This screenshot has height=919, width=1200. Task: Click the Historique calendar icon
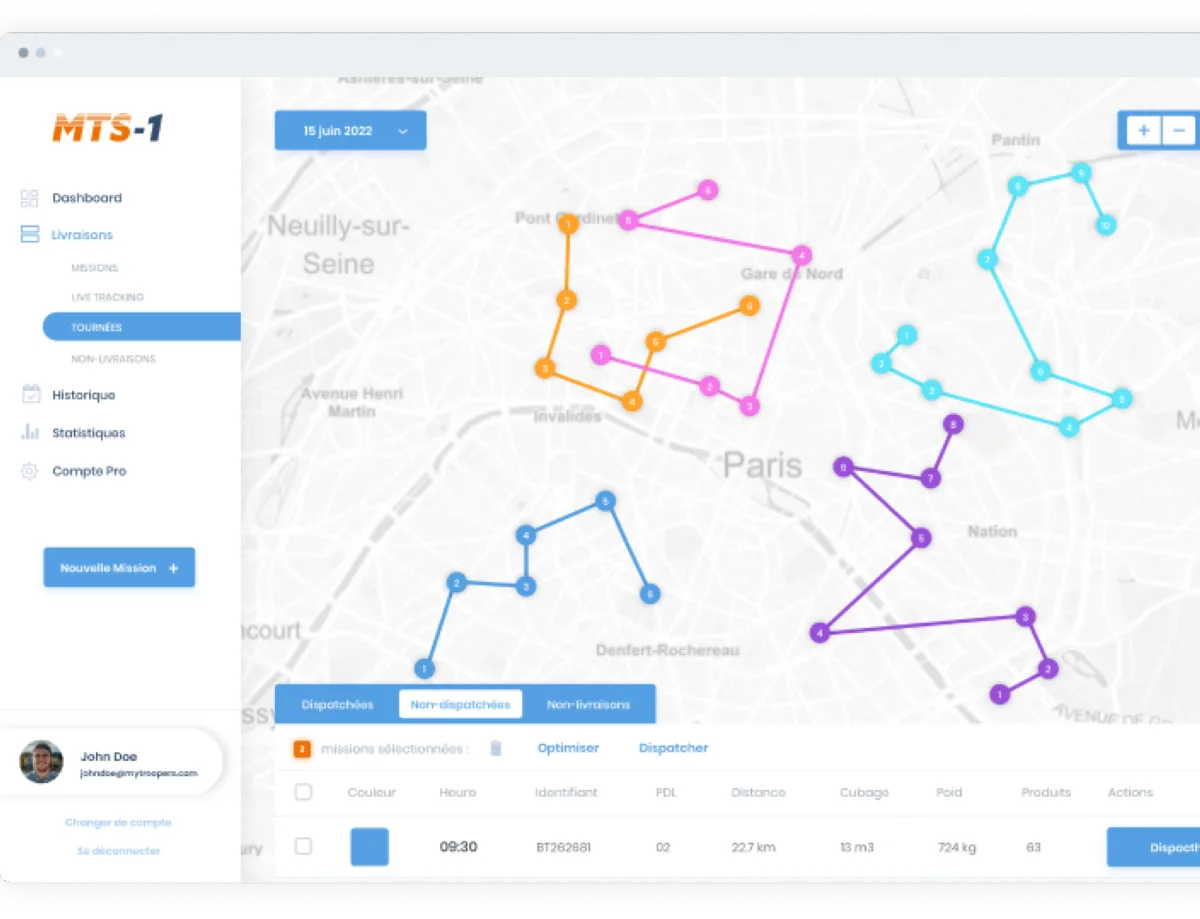coord(30,394)
